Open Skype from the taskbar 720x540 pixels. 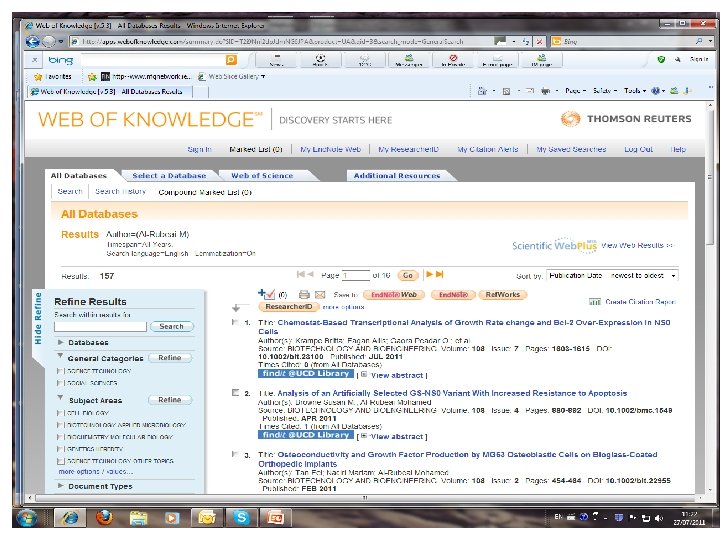pyautogui.click(x=242, y=518)
